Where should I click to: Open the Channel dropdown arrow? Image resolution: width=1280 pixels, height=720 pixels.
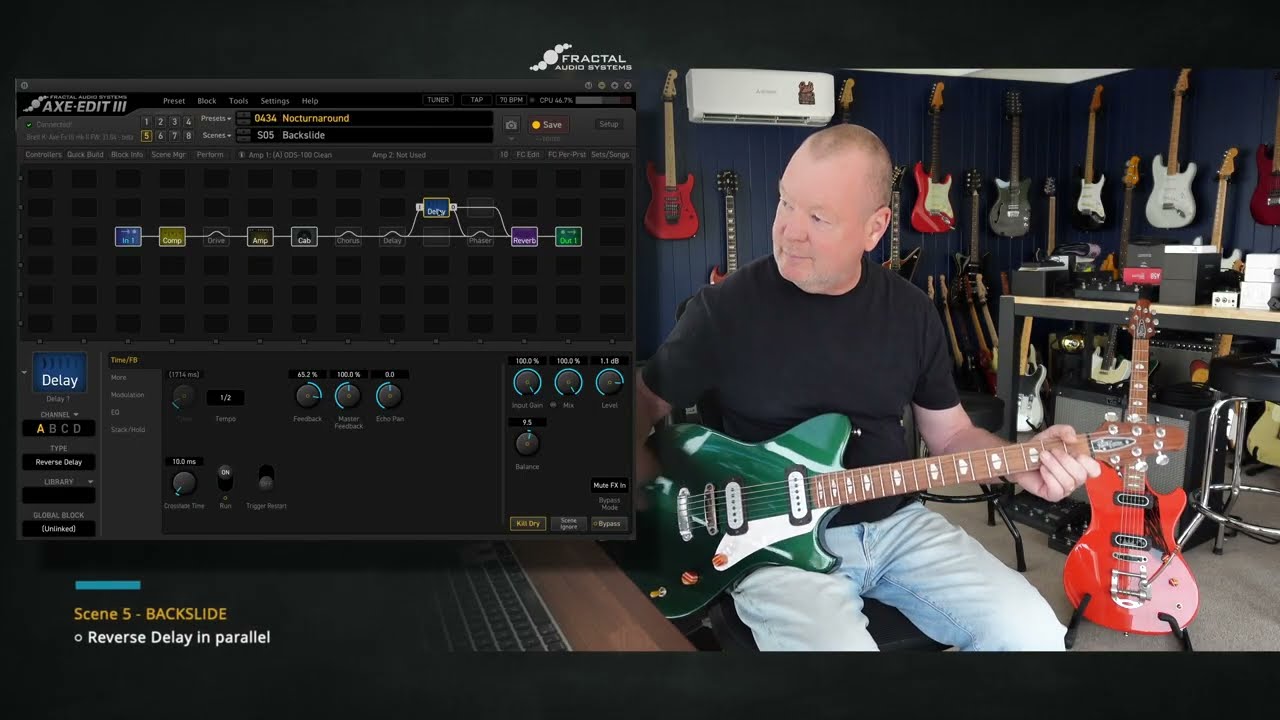pyautogui.click(x=75, y=414)
